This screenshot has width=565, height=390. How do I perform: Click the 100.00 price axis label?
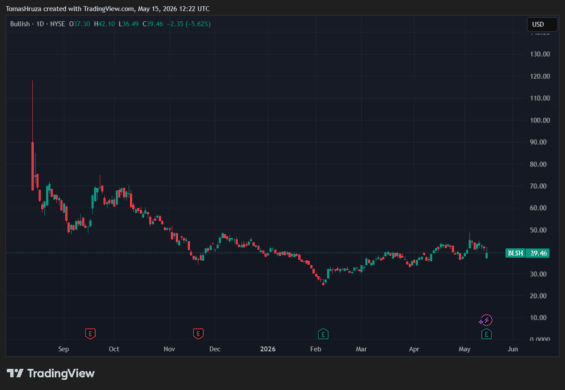[x=540, y=120]
